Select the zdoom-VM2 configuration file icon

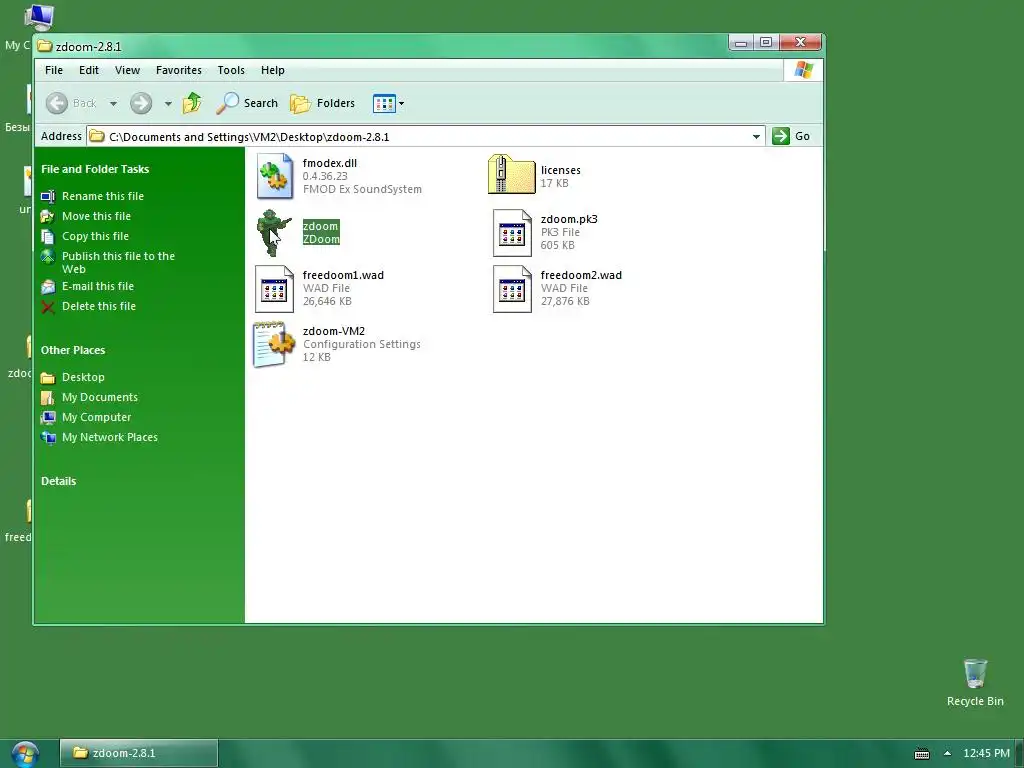(274, 344)
